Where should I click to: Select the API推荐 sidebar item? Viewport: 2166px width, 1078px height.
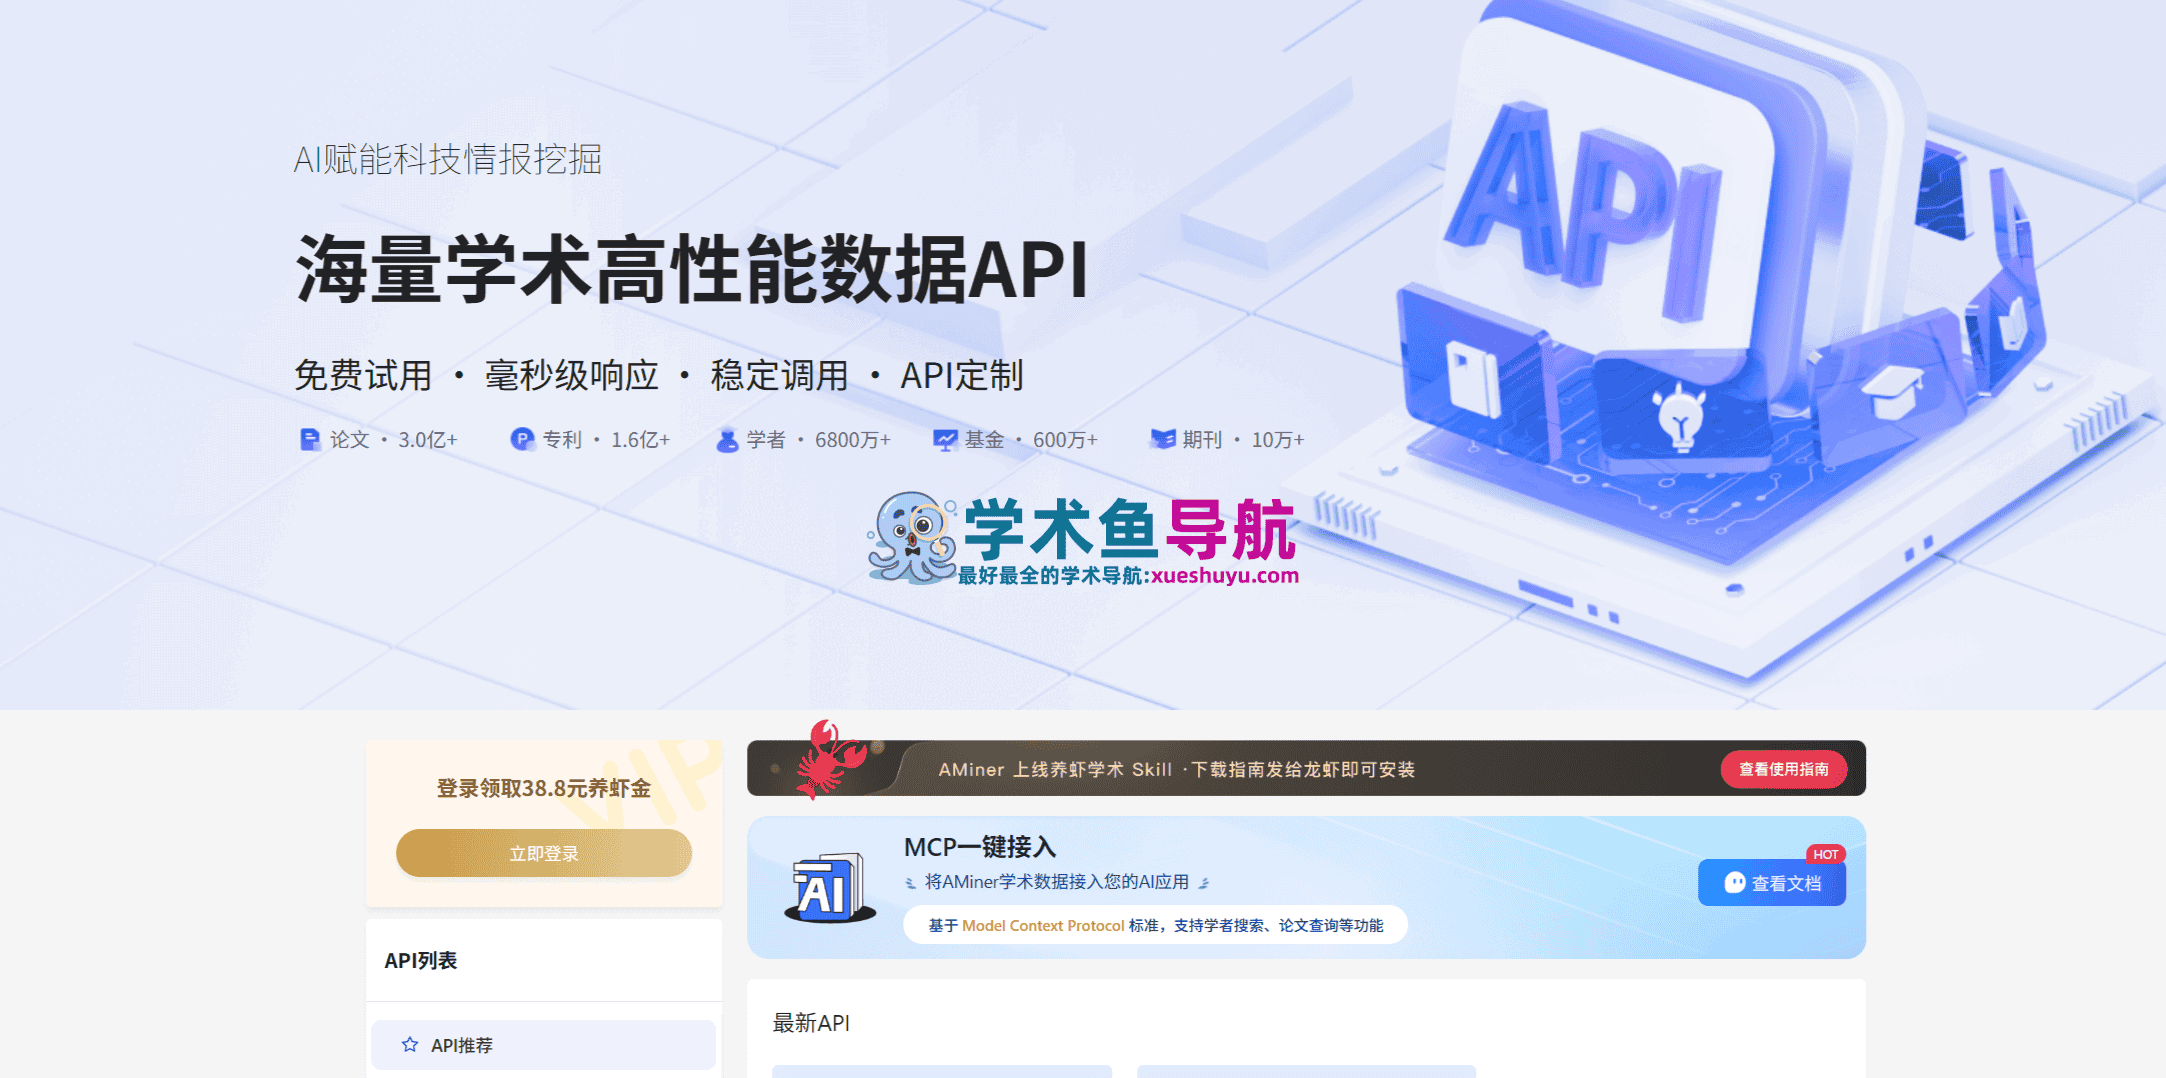[544, 1045]
